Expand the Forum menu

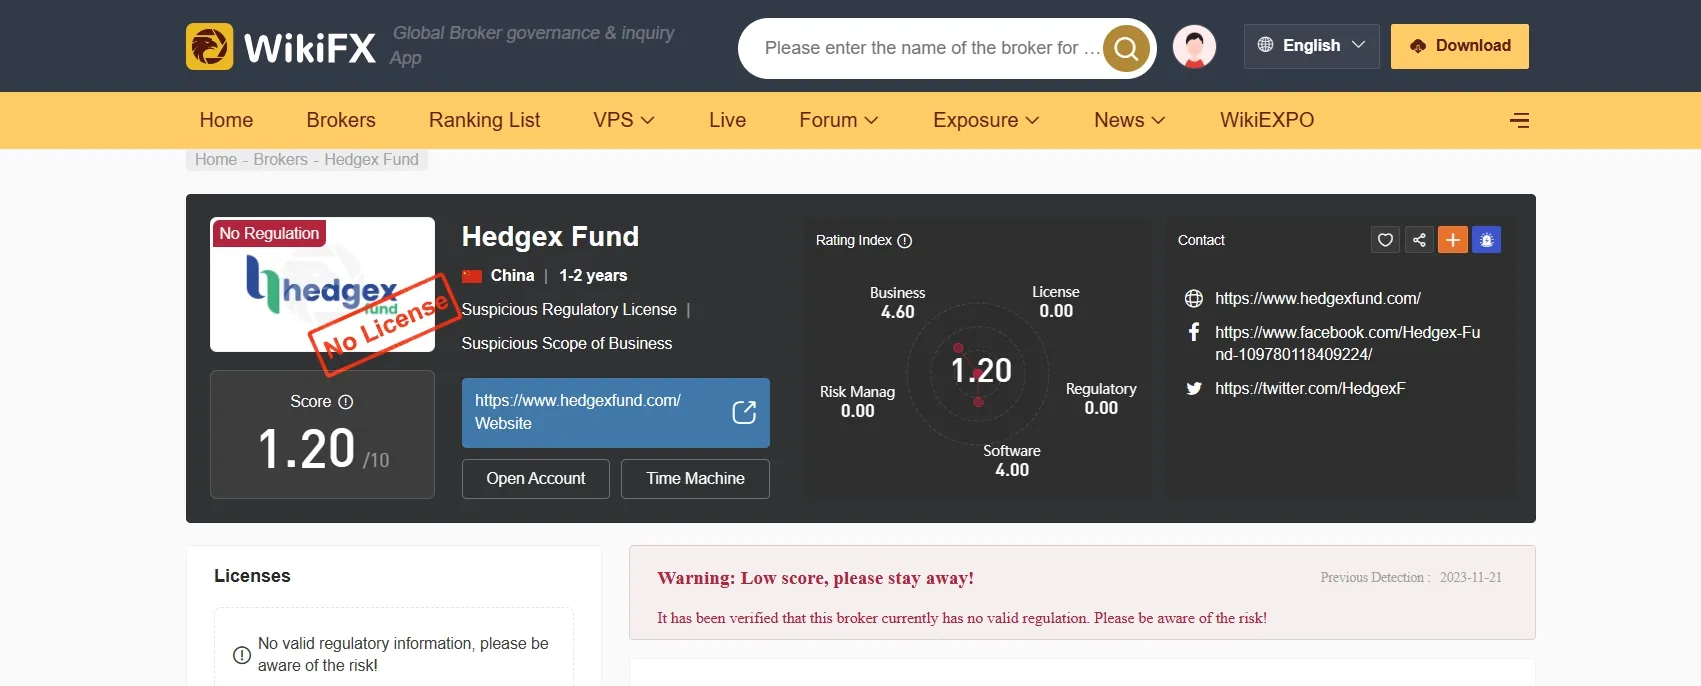[x=838, y=120]
